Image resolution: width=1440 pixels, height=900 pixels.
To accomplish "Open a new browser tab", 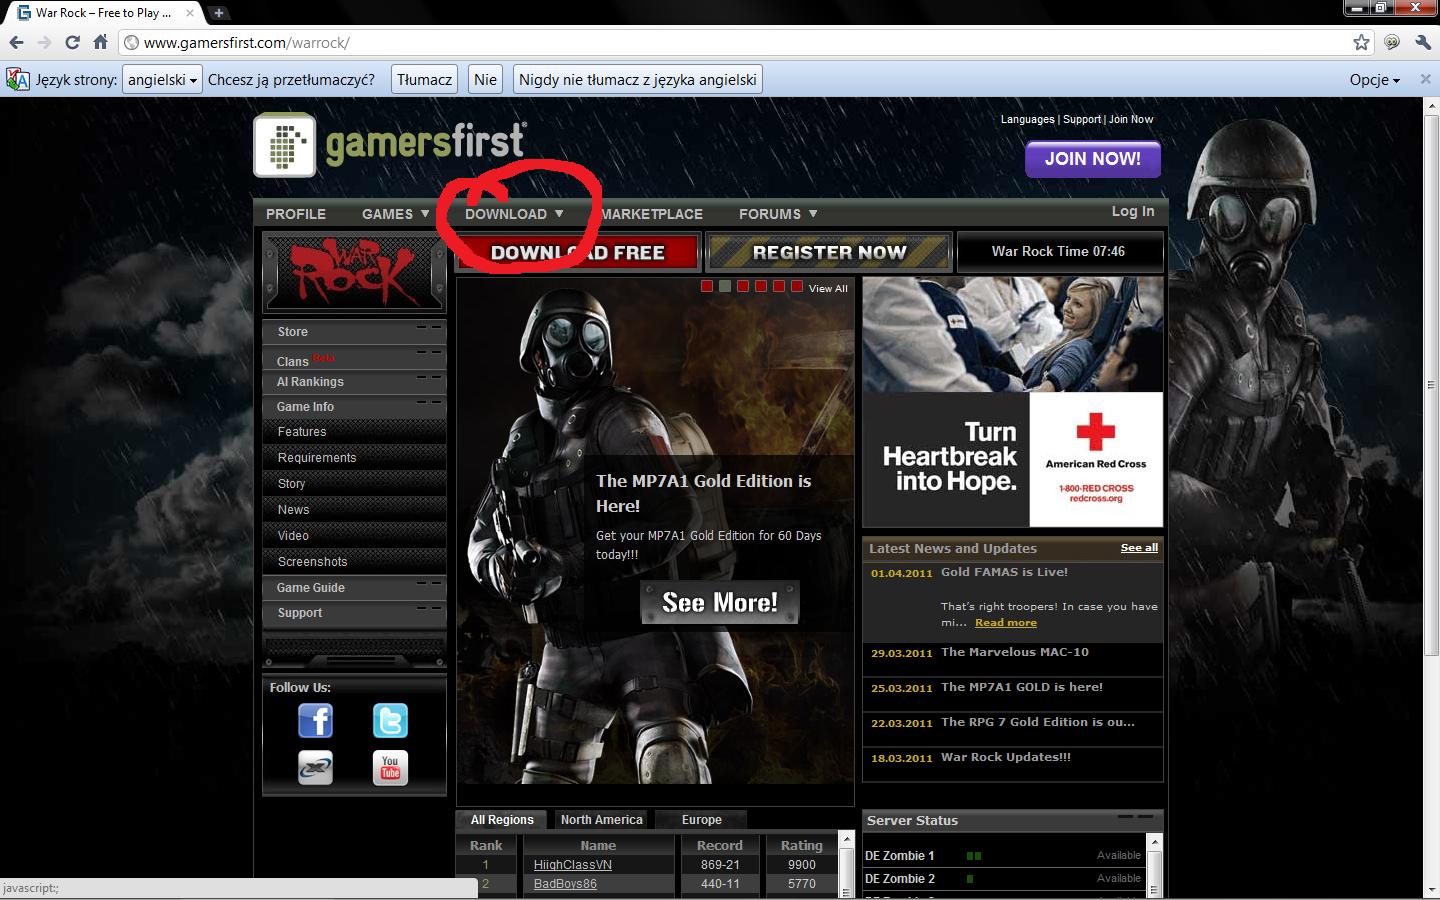I will point(218,13).
